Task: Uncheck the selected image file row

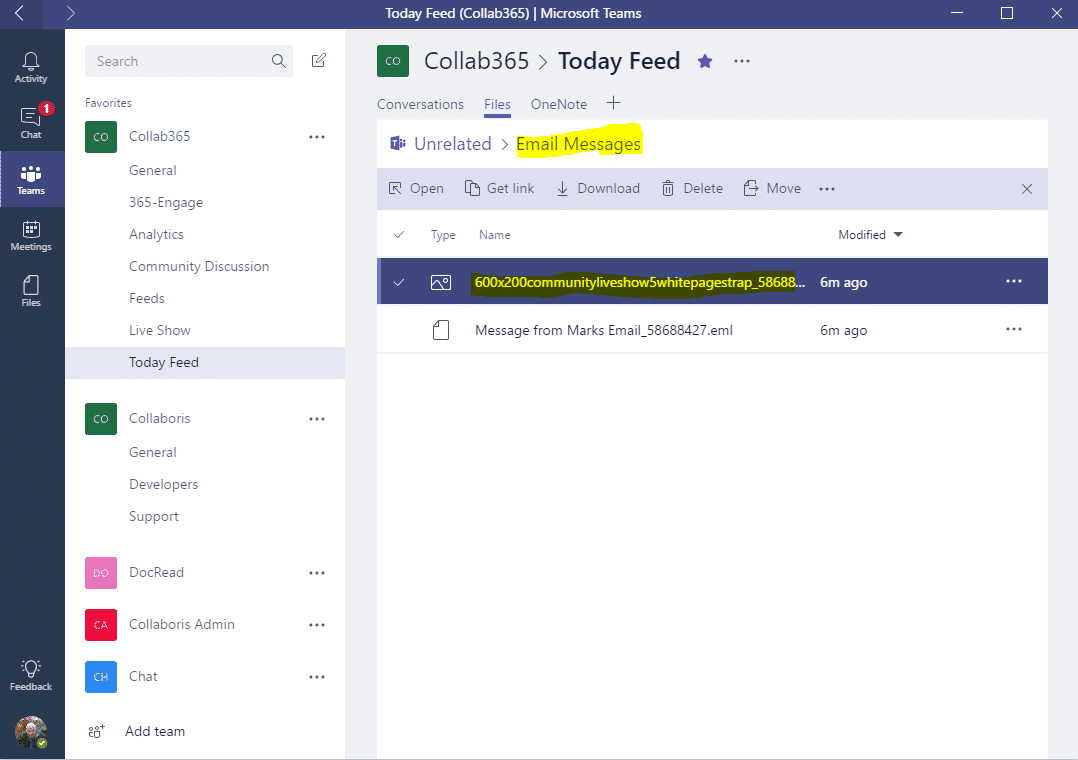Action: tap(399, 283)
